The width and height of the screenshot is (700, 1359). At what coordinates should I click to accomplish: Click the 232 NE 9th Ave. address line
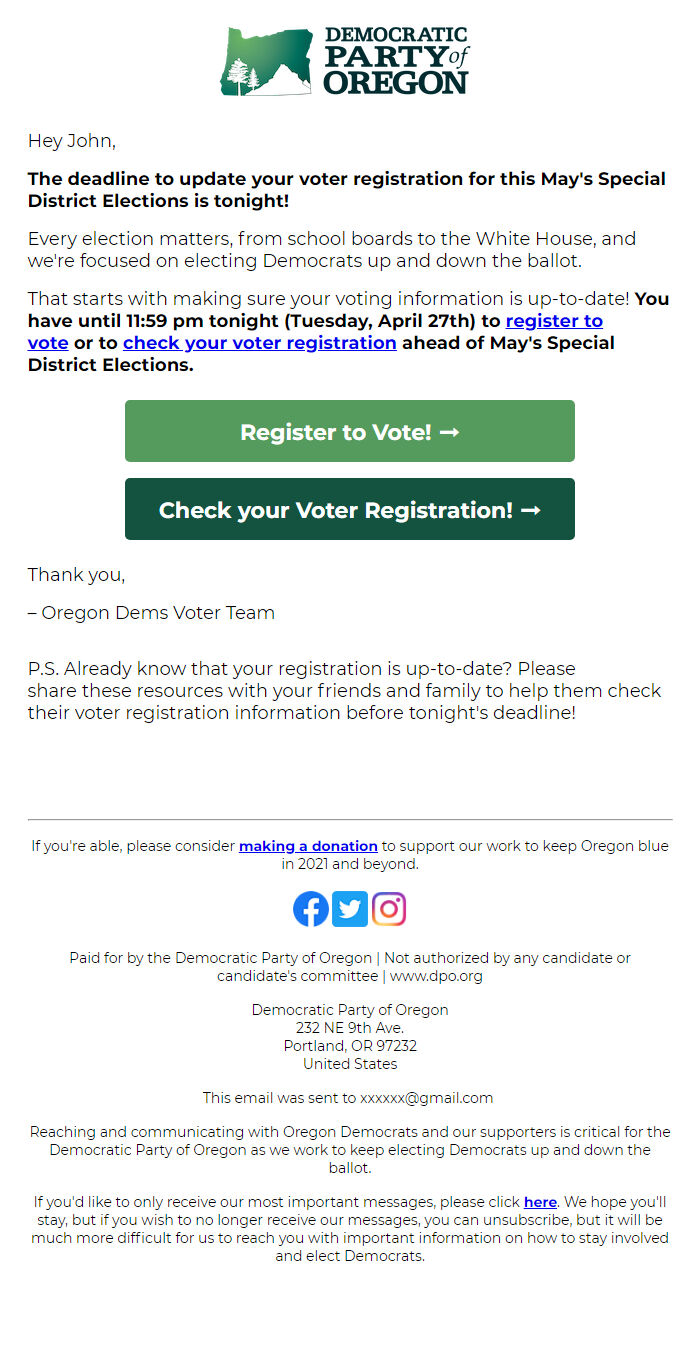(x=350, y=1028)
